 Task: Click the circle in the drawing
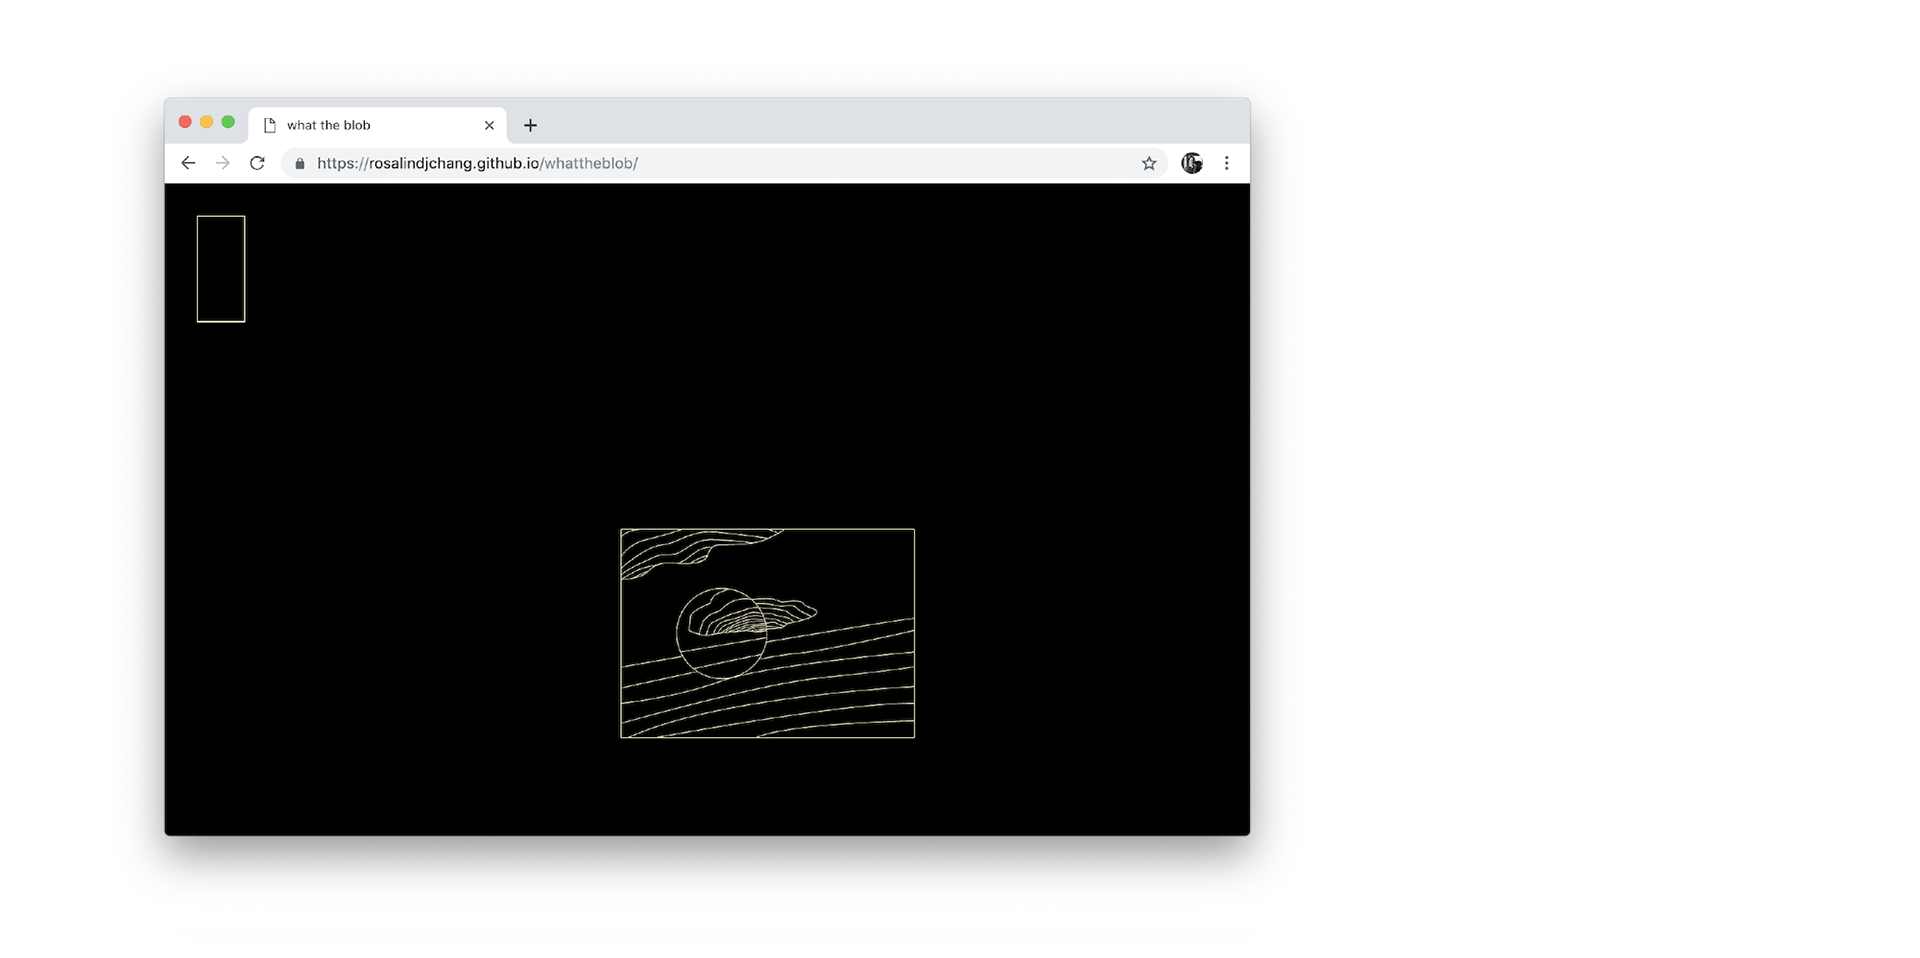click(x=721, y=633)
